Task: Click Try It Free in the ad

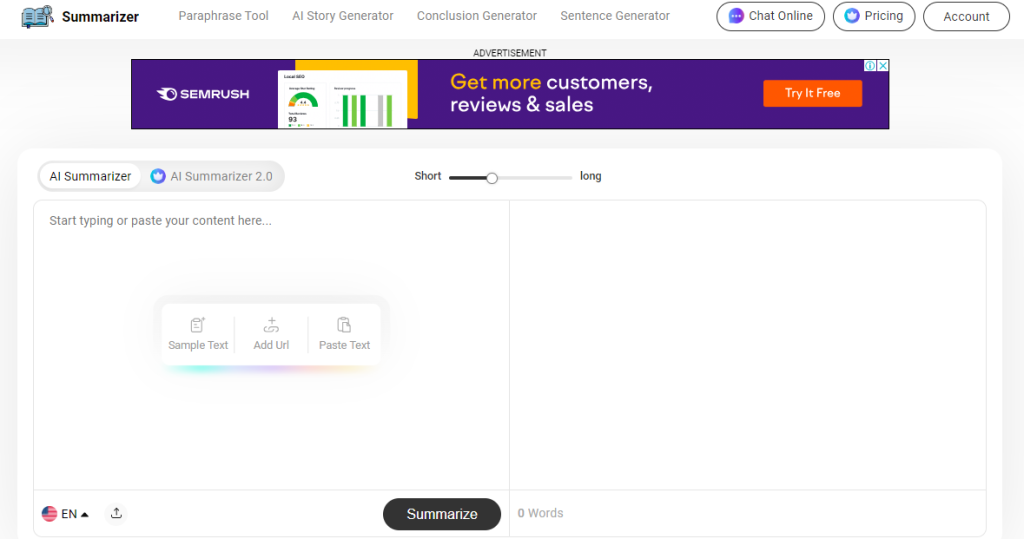Action: [812, 93]
